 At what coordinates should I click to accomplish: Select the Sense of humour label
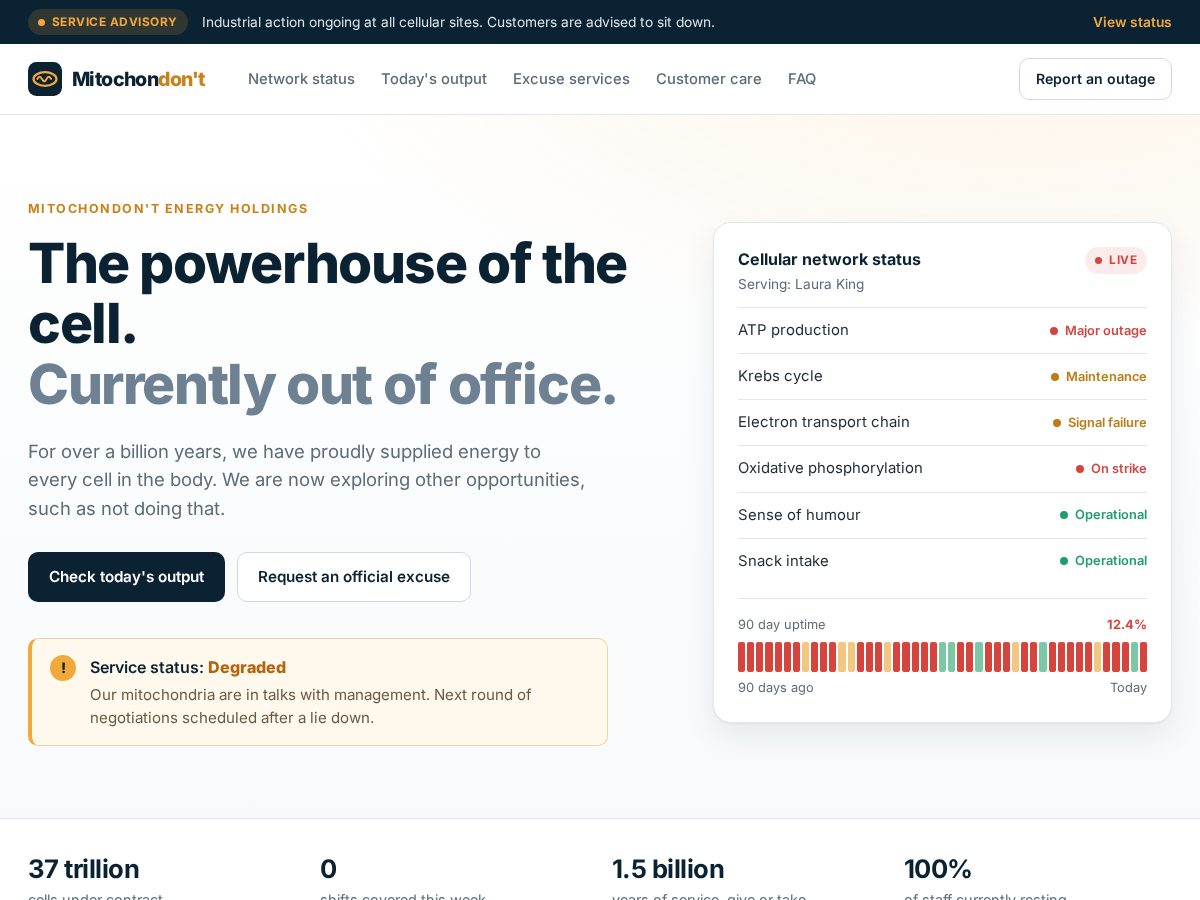(x=799, y=515)
